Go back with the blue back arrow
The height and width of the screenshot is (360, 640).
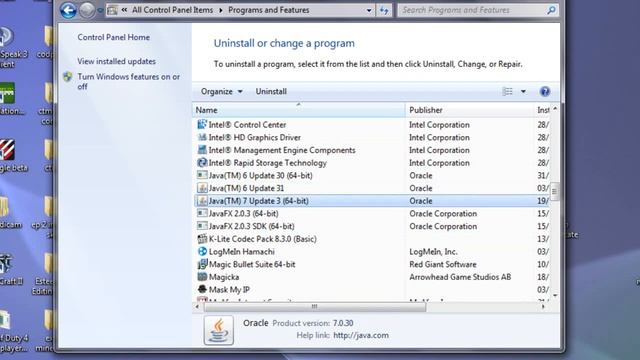[68, 10]
